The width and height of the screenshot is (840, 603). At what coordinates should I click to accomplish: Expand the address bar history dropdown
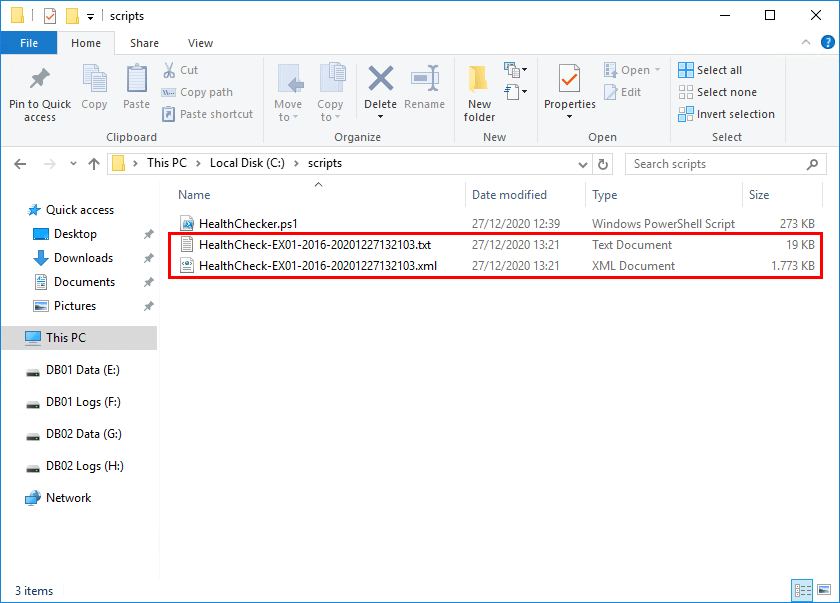tap(583, 163)
